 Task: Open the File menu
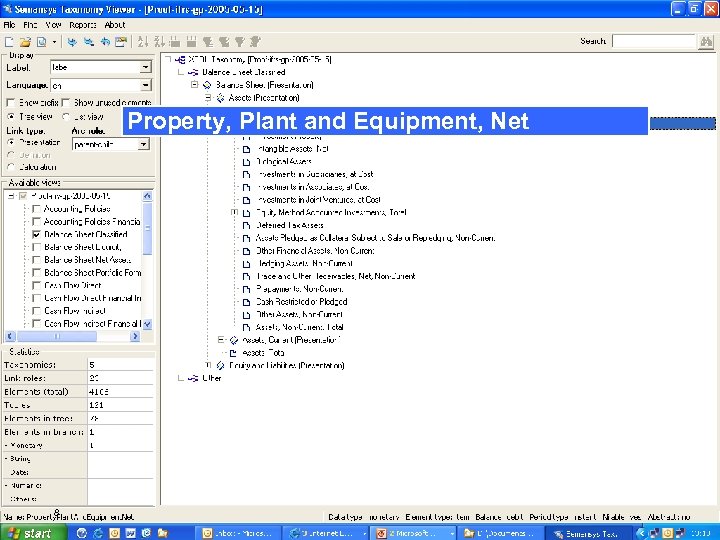tap(9, 25)
